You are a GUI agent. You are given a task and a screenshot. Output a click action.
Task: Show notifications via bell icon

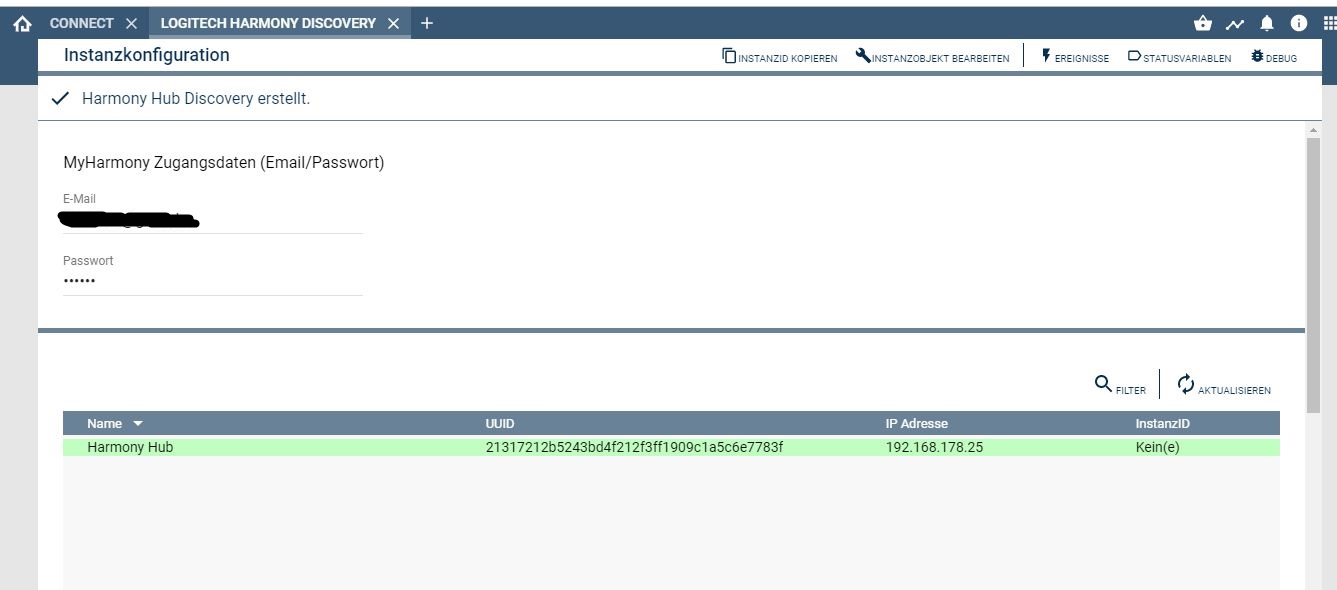(x=1267, y=23)
